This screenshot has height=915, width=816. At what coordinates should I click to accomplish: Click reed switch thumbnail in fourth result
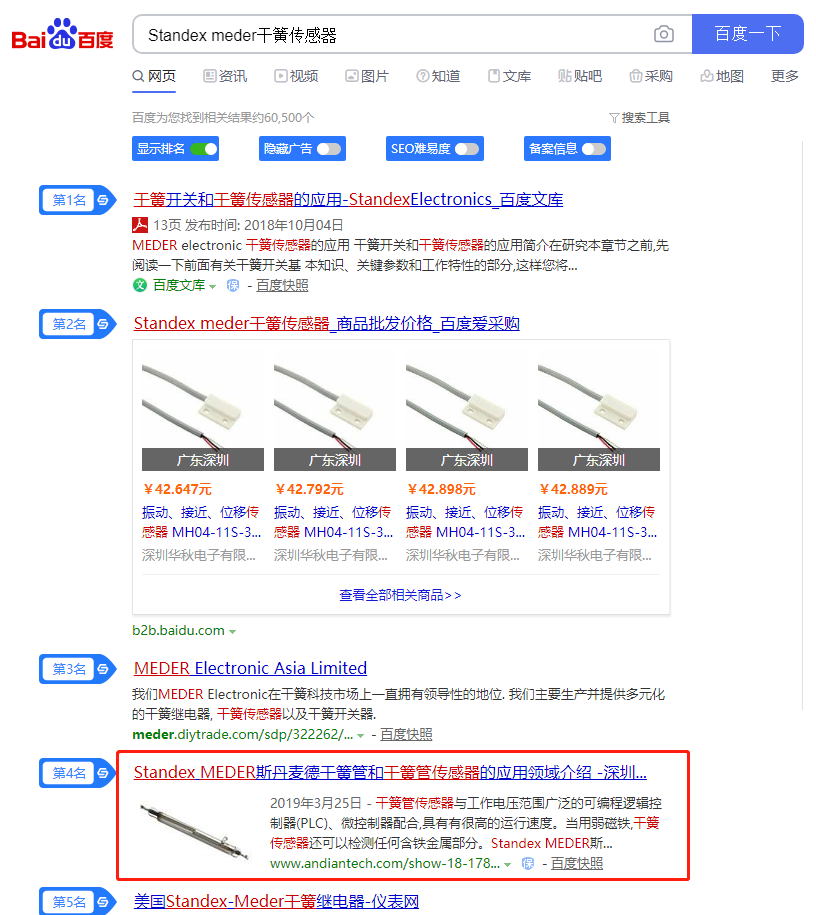[x=195, y=831]
